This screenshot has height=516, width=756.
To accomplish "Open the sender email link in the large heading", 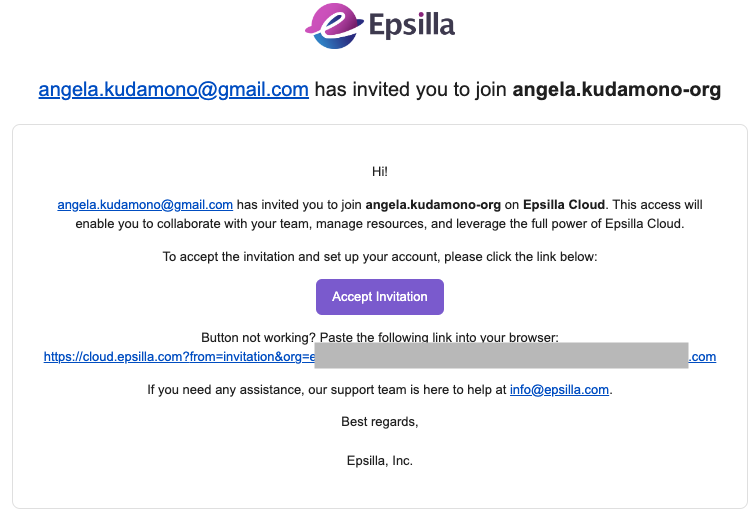I will tap(173, 90).
